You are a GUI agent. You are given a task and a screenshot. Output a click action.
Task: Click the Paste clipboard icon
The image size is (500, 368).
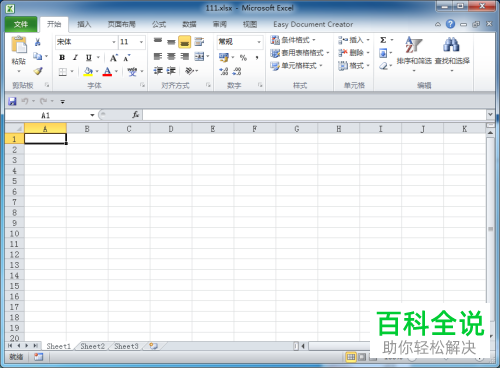pos(19,45)
